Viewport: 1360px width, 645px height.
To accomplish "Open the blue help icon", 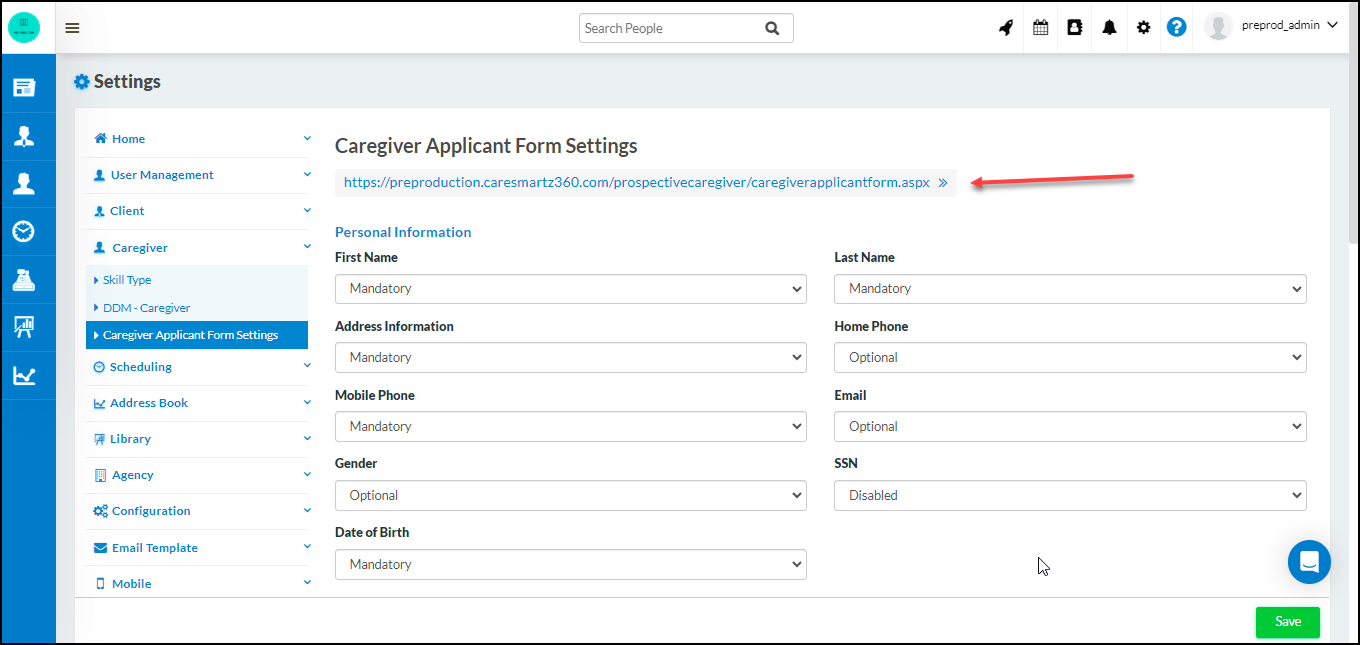I will point(1176,27).
